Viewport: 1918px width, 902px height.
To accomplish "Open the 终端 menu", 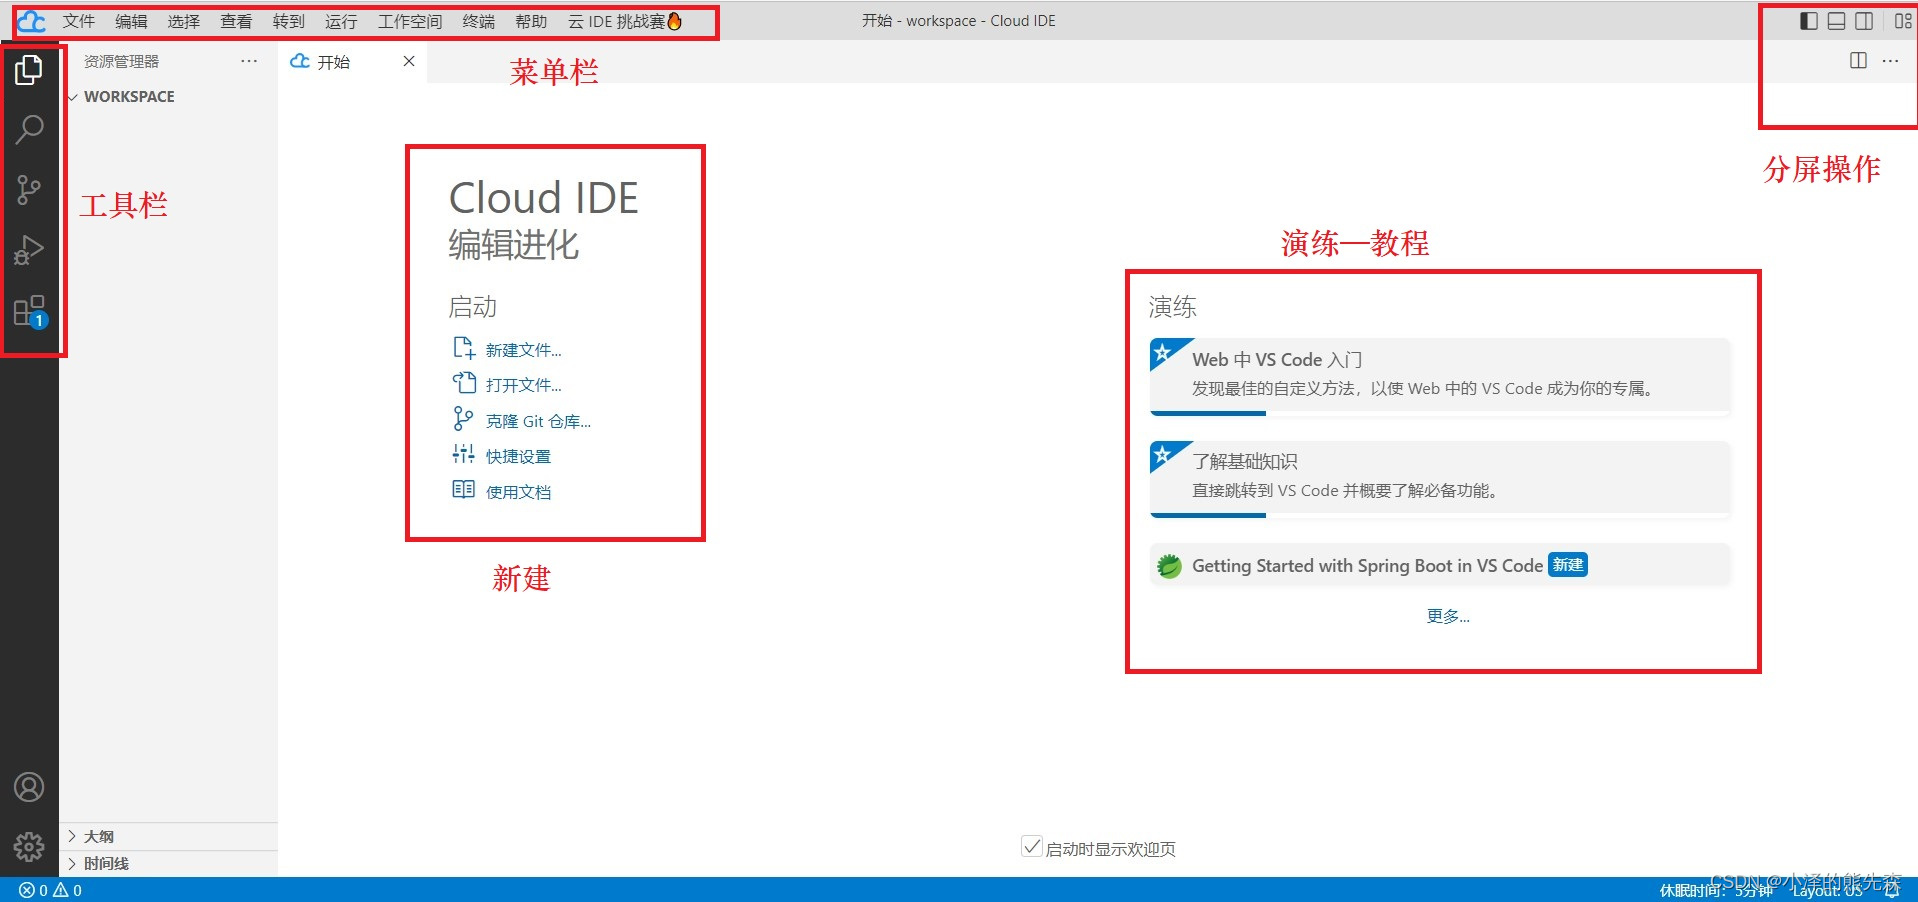I will pos(479,21).
